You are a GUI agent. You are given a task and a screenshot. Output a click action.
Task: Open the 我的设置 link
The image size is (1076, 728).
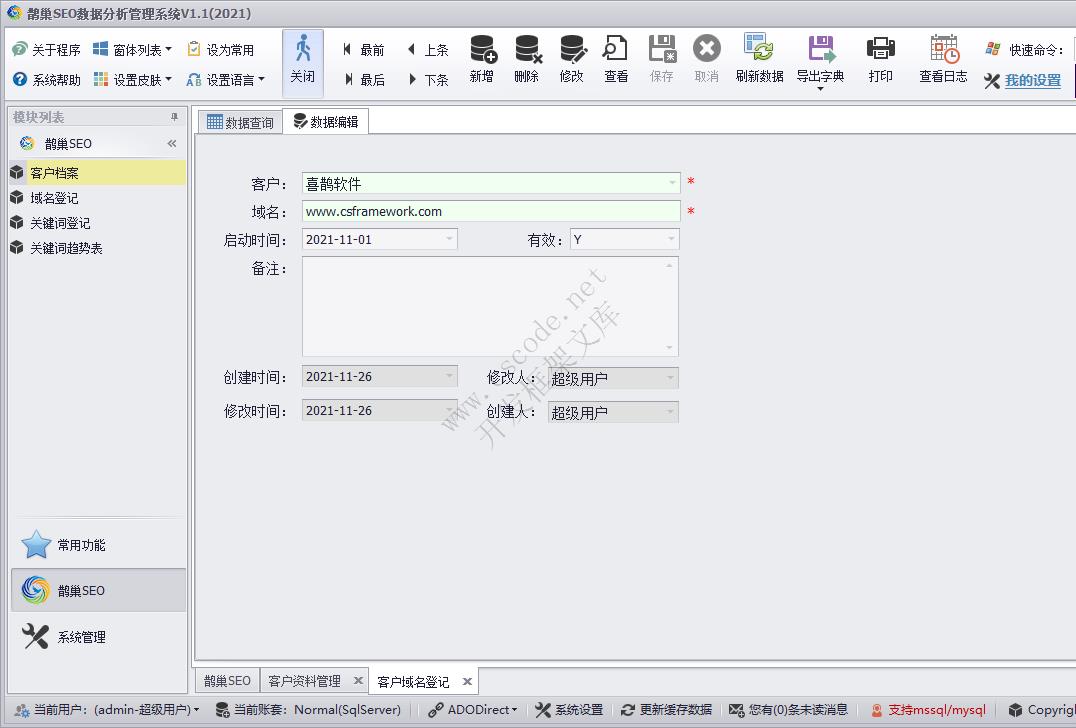[x=1033, y=81]
